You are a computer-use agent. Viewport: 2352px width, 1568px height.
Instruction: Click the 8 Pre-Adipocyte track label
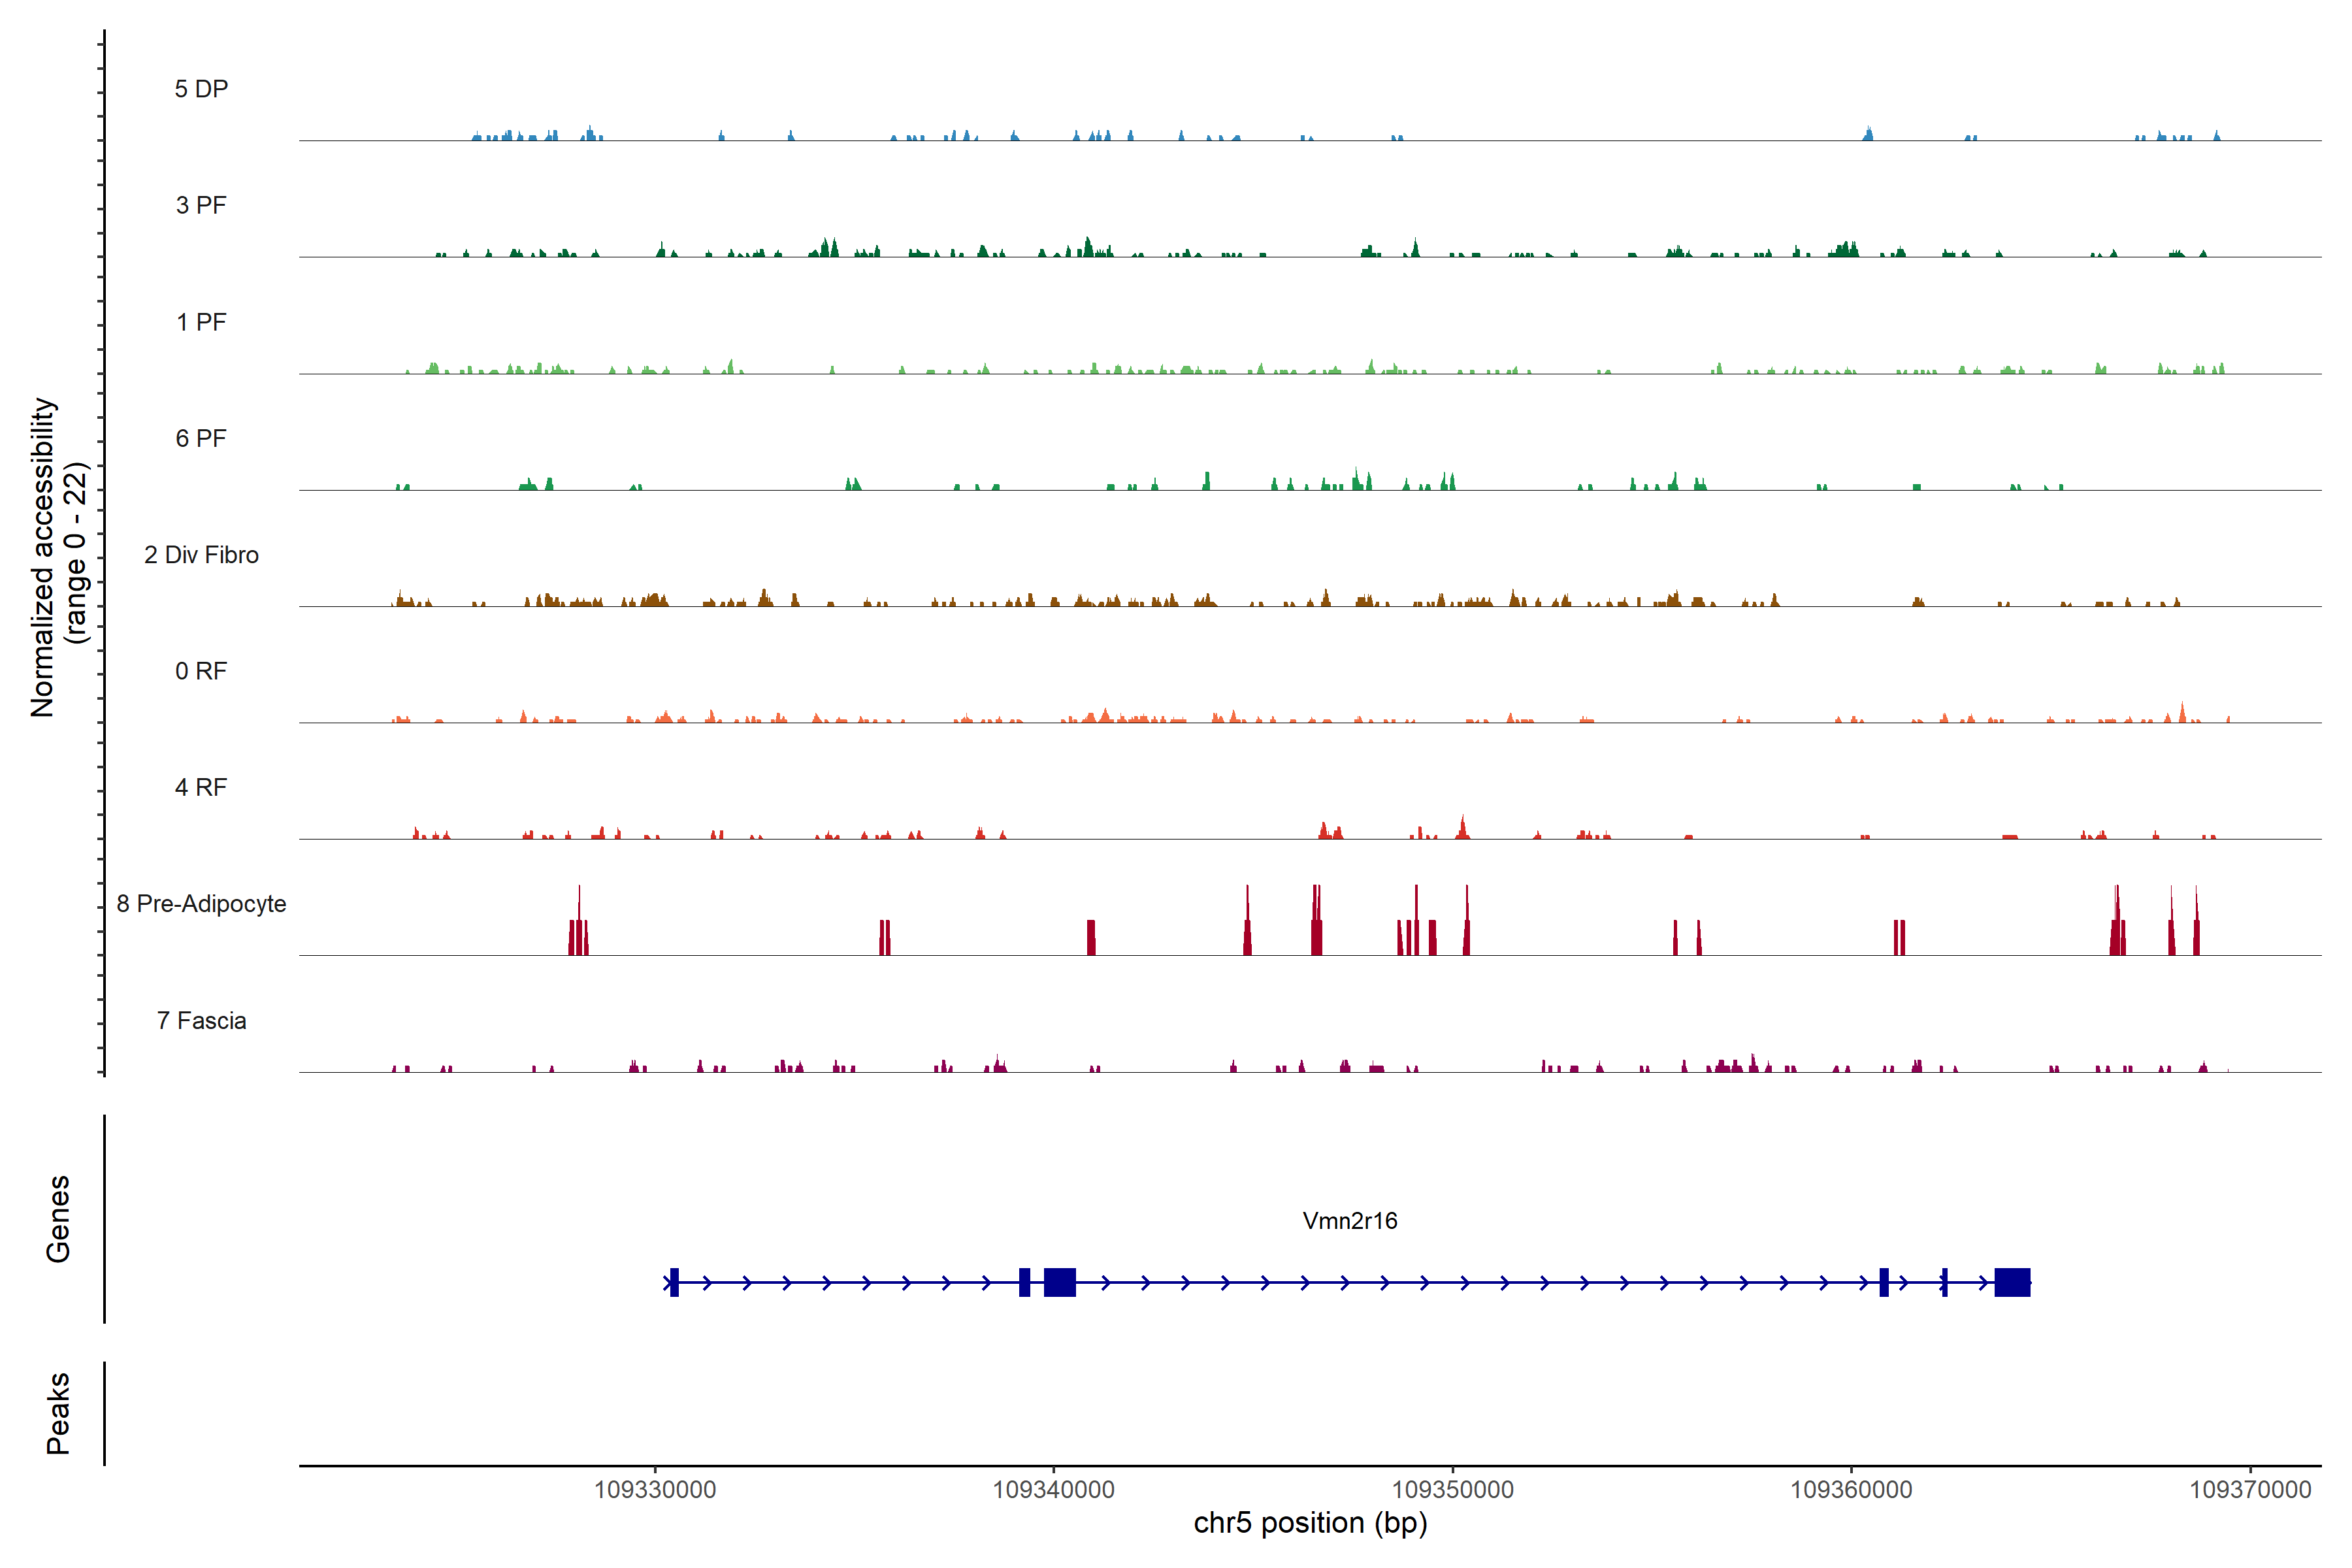(201, 904)
